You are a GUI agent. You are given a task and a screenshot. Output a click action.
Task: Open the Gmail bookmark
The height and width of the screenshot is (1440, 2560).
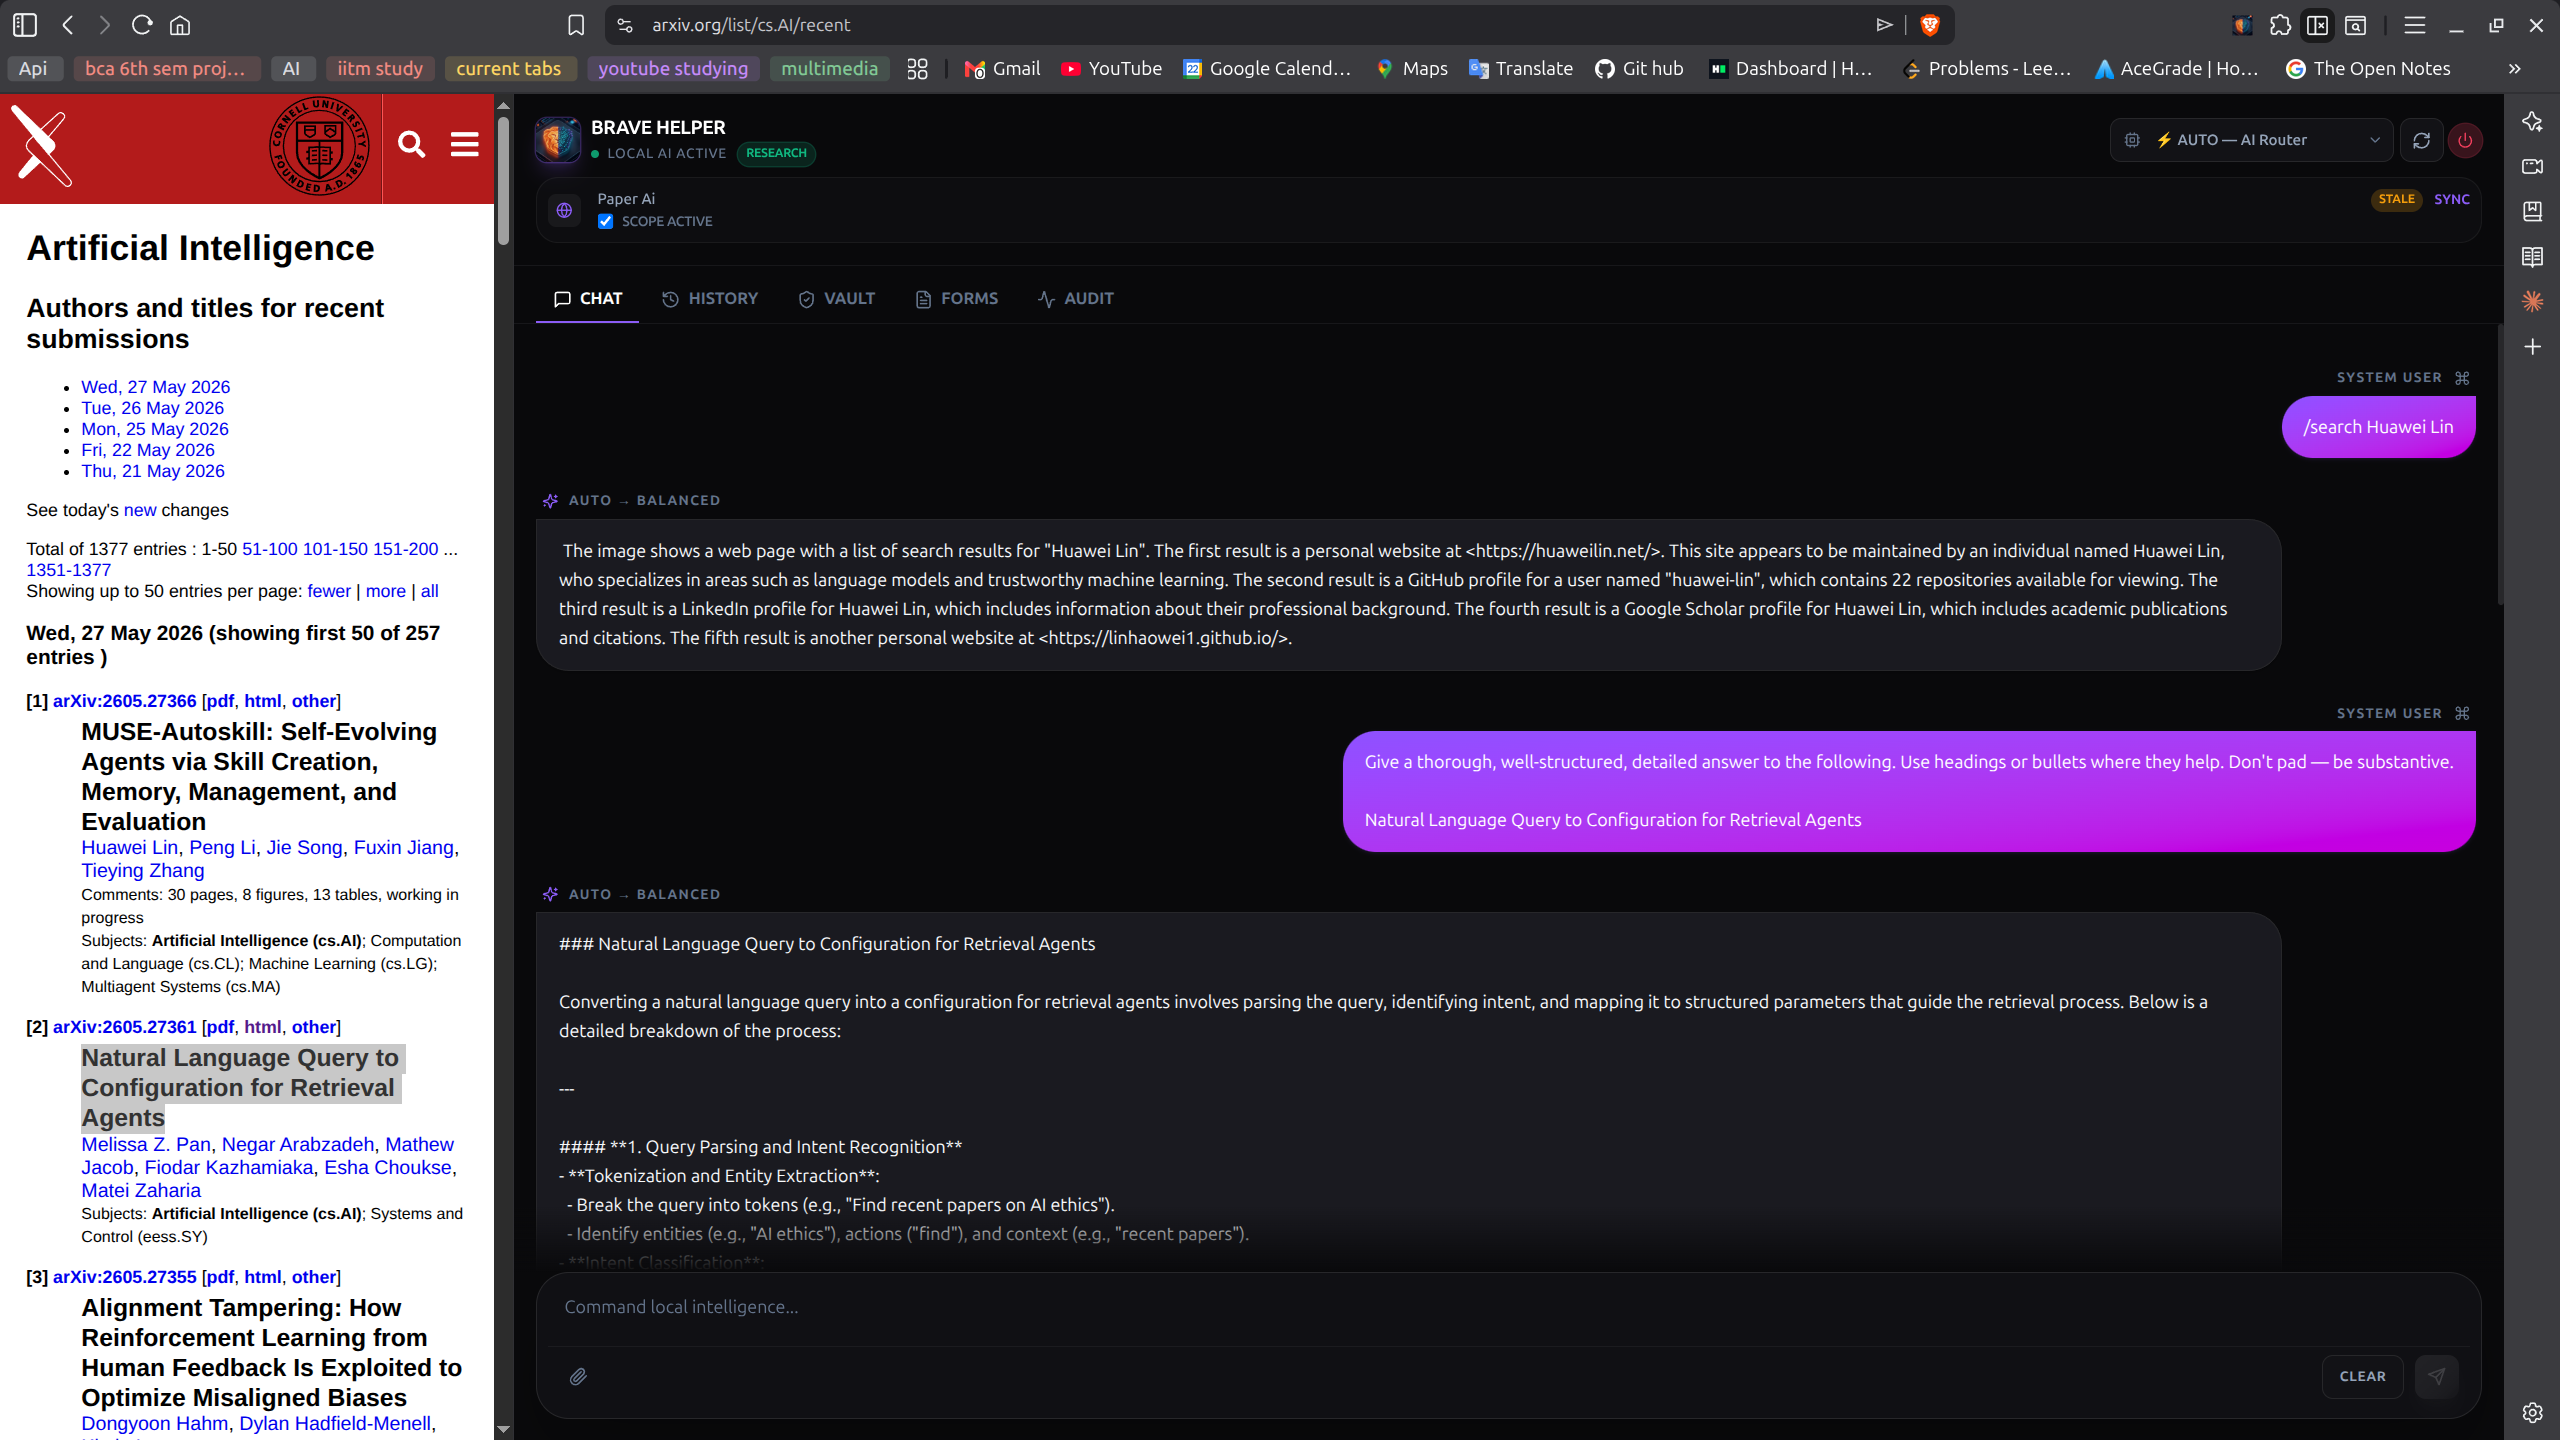coord(1002,69)
